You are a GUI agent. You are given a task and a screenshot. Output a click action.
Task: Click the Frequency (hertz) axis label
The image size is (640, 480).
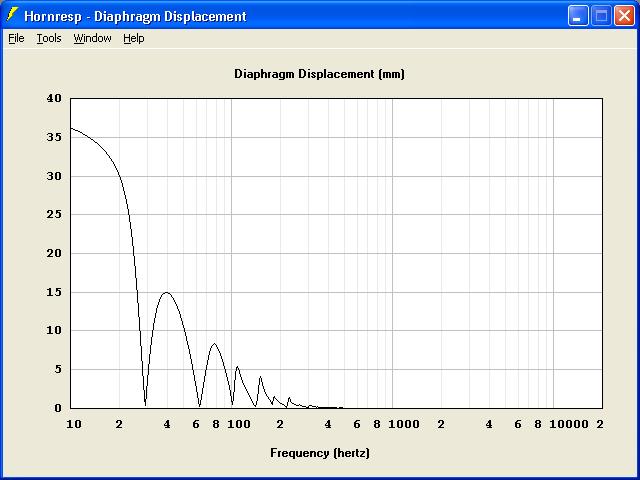point(320,453)
